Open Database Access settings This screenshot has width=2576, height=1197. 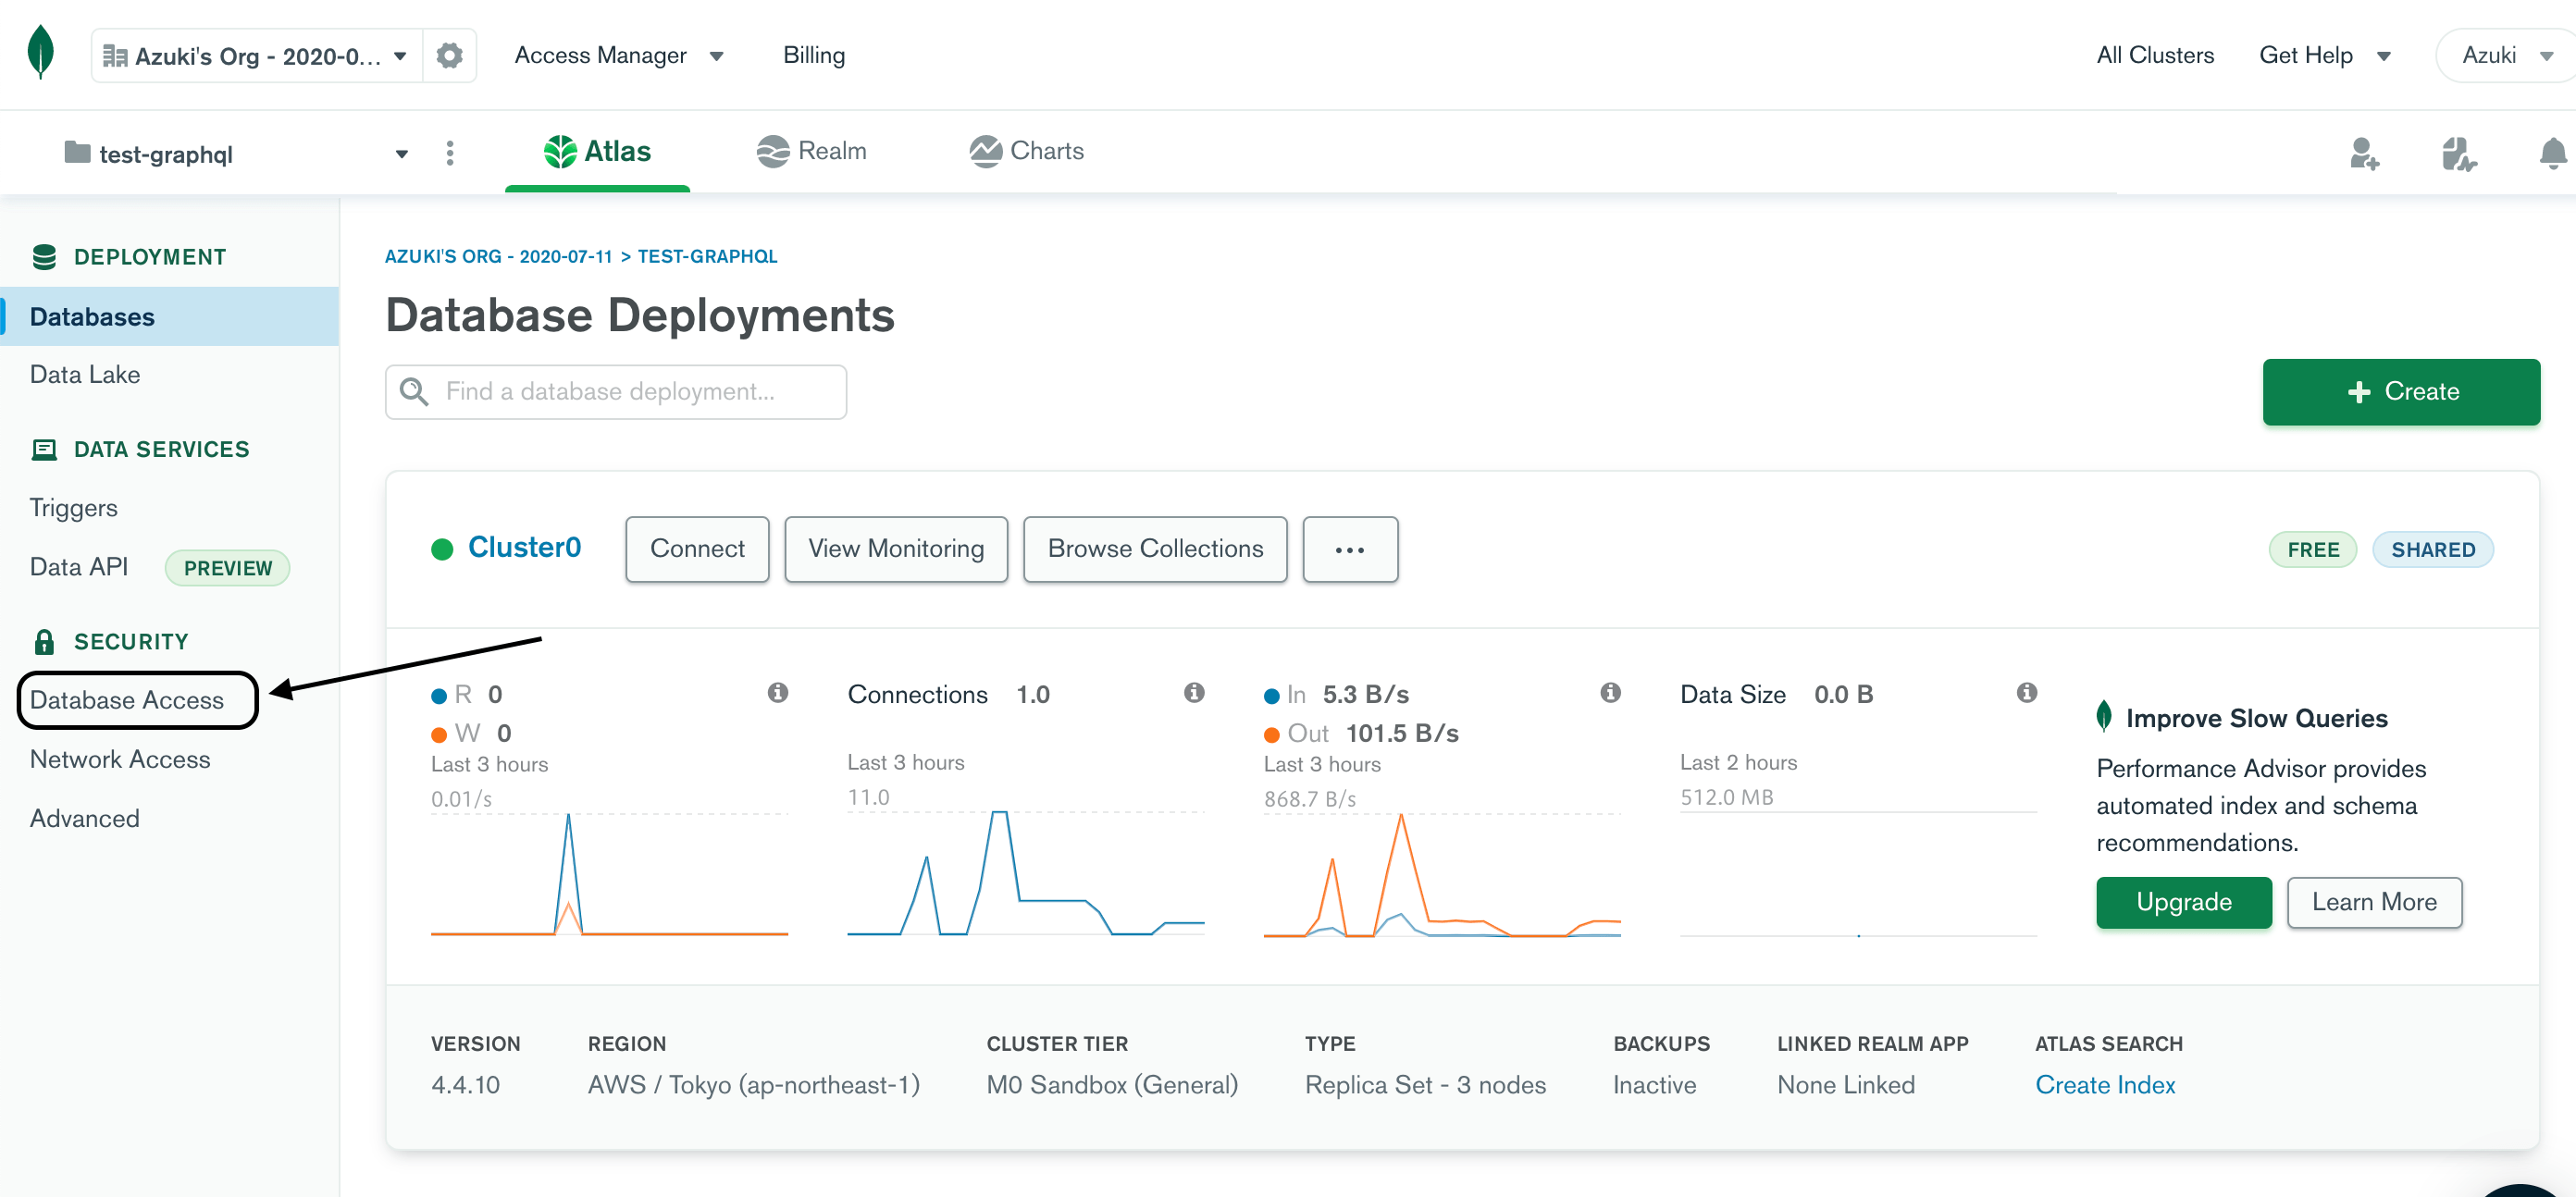pyautogui.click(x=127, y=700)
